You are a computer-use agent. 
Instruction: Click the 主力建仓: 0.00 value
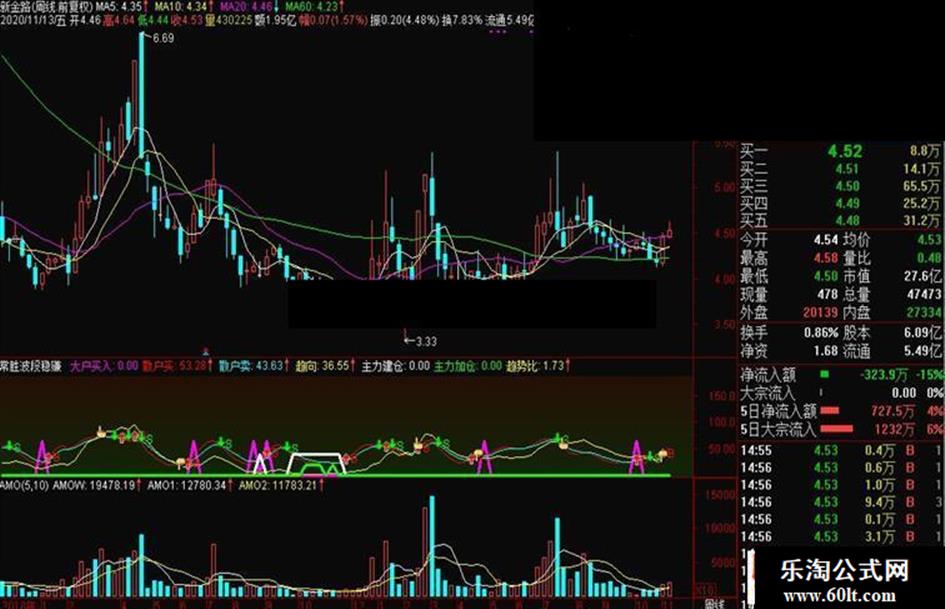(396, 366)
